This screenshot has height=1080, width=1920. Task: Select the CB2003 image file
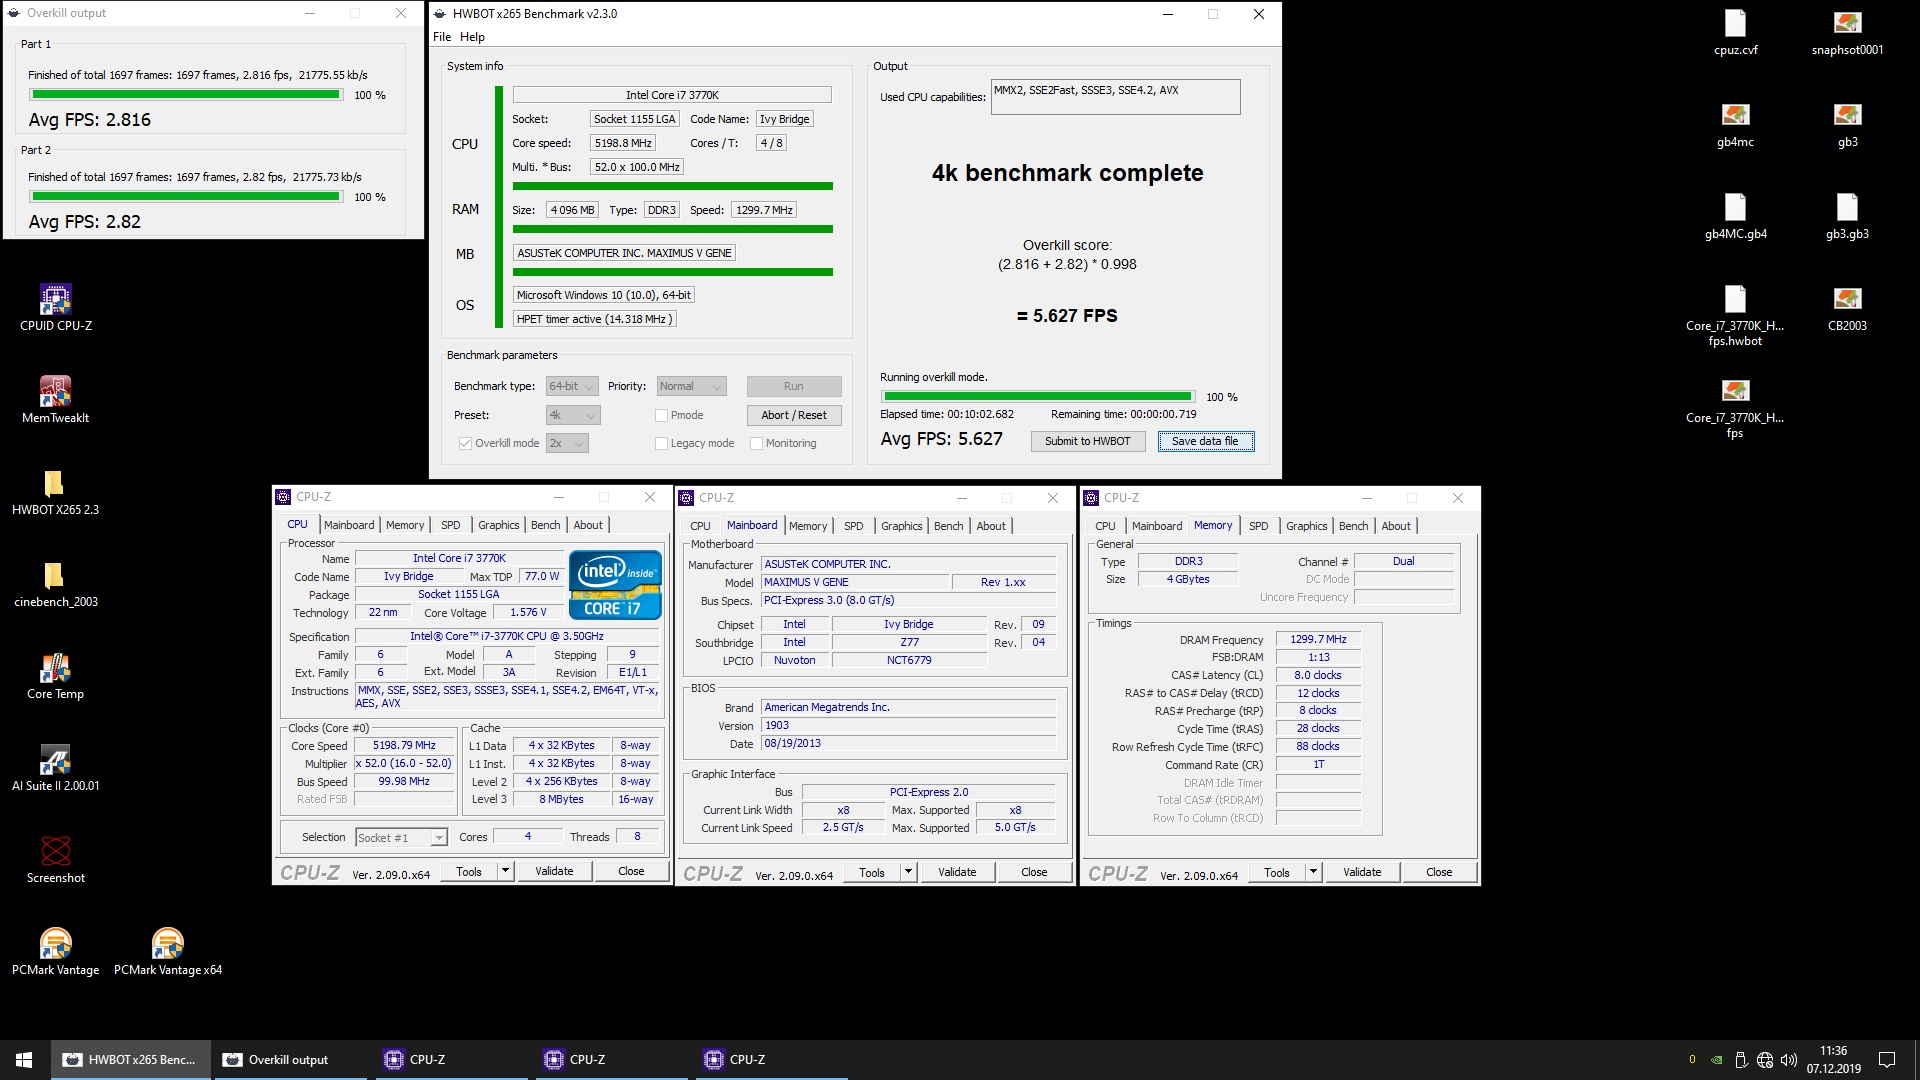(x=1847, y=308)
